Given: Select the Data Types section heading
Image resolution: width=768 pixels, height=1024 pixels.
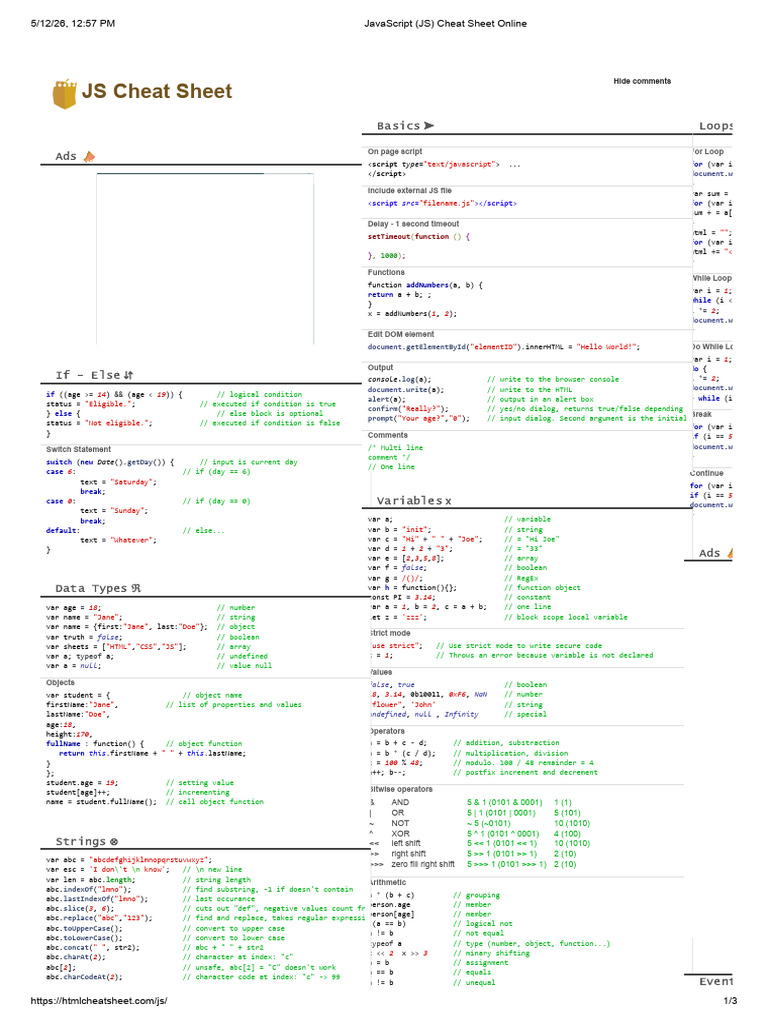Looking at the screenshot, I should pos(91,588).
